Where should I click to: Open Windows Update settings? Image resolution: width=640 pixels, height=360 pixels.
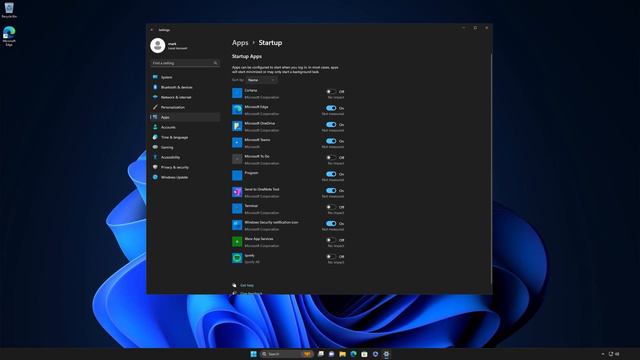(x=185, y=177)
